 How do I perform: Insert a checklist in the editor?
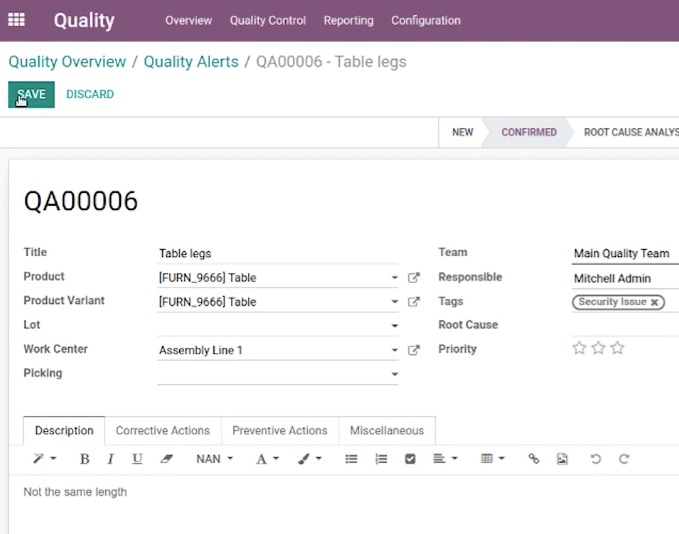[x=410, y=459]
